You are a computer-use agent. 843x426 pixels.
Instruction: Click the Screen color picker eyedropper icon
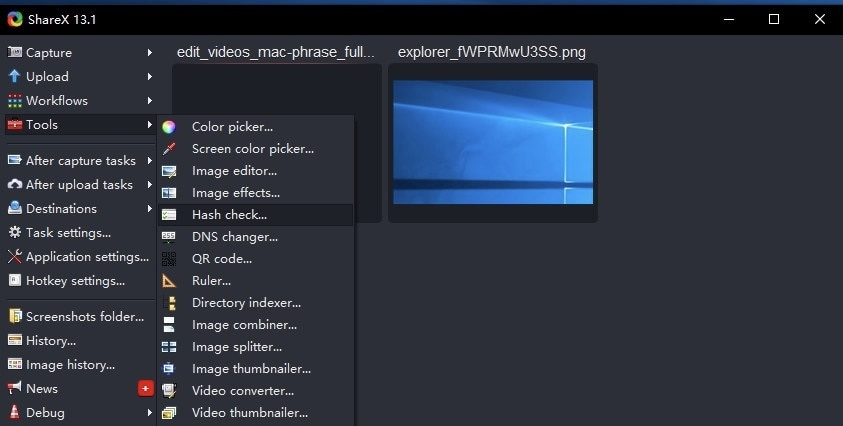[x=169, y=149]
